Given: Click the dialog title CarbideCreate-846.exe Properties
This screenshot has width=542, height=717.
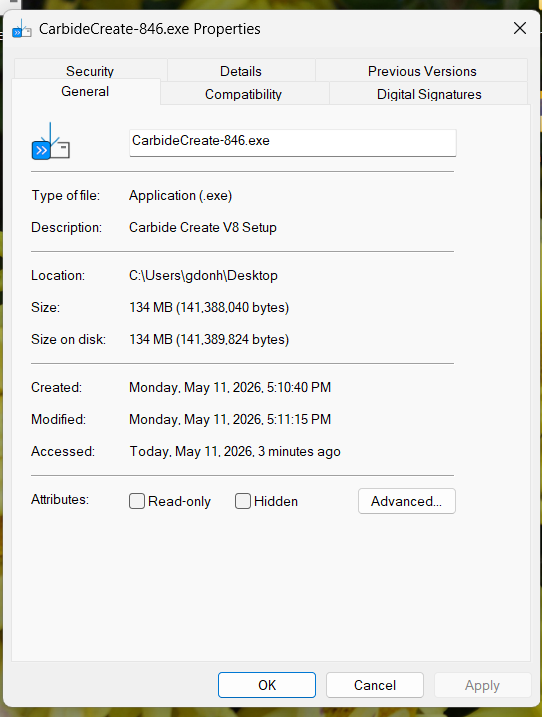Looking at the screenshot, I should [150, 29].
